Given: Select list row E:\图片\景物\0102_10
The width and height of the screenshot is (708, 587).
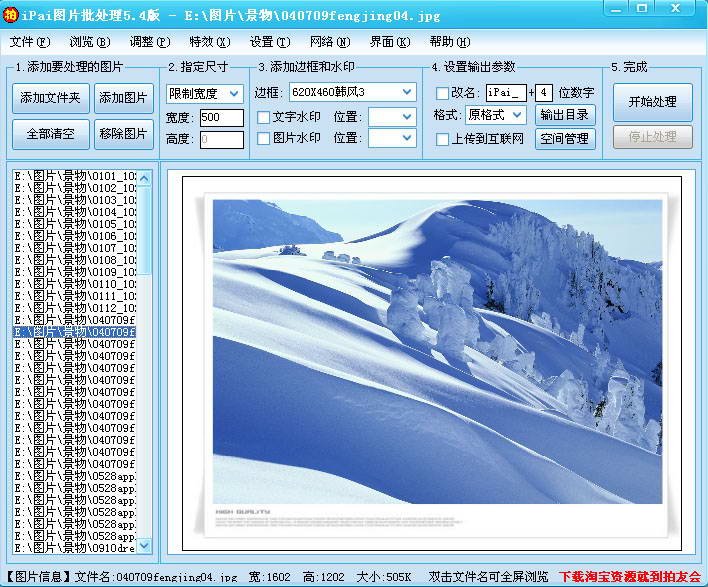Looking at the screenshot, I should [x=75, y=188].
